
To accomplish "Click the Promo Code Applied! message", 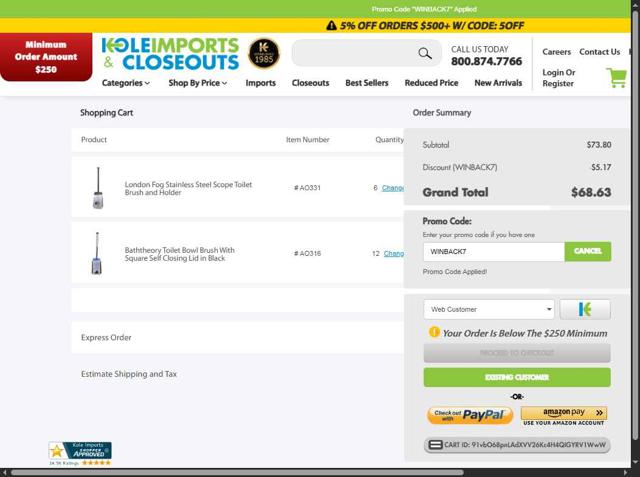I will pos(454,272).
